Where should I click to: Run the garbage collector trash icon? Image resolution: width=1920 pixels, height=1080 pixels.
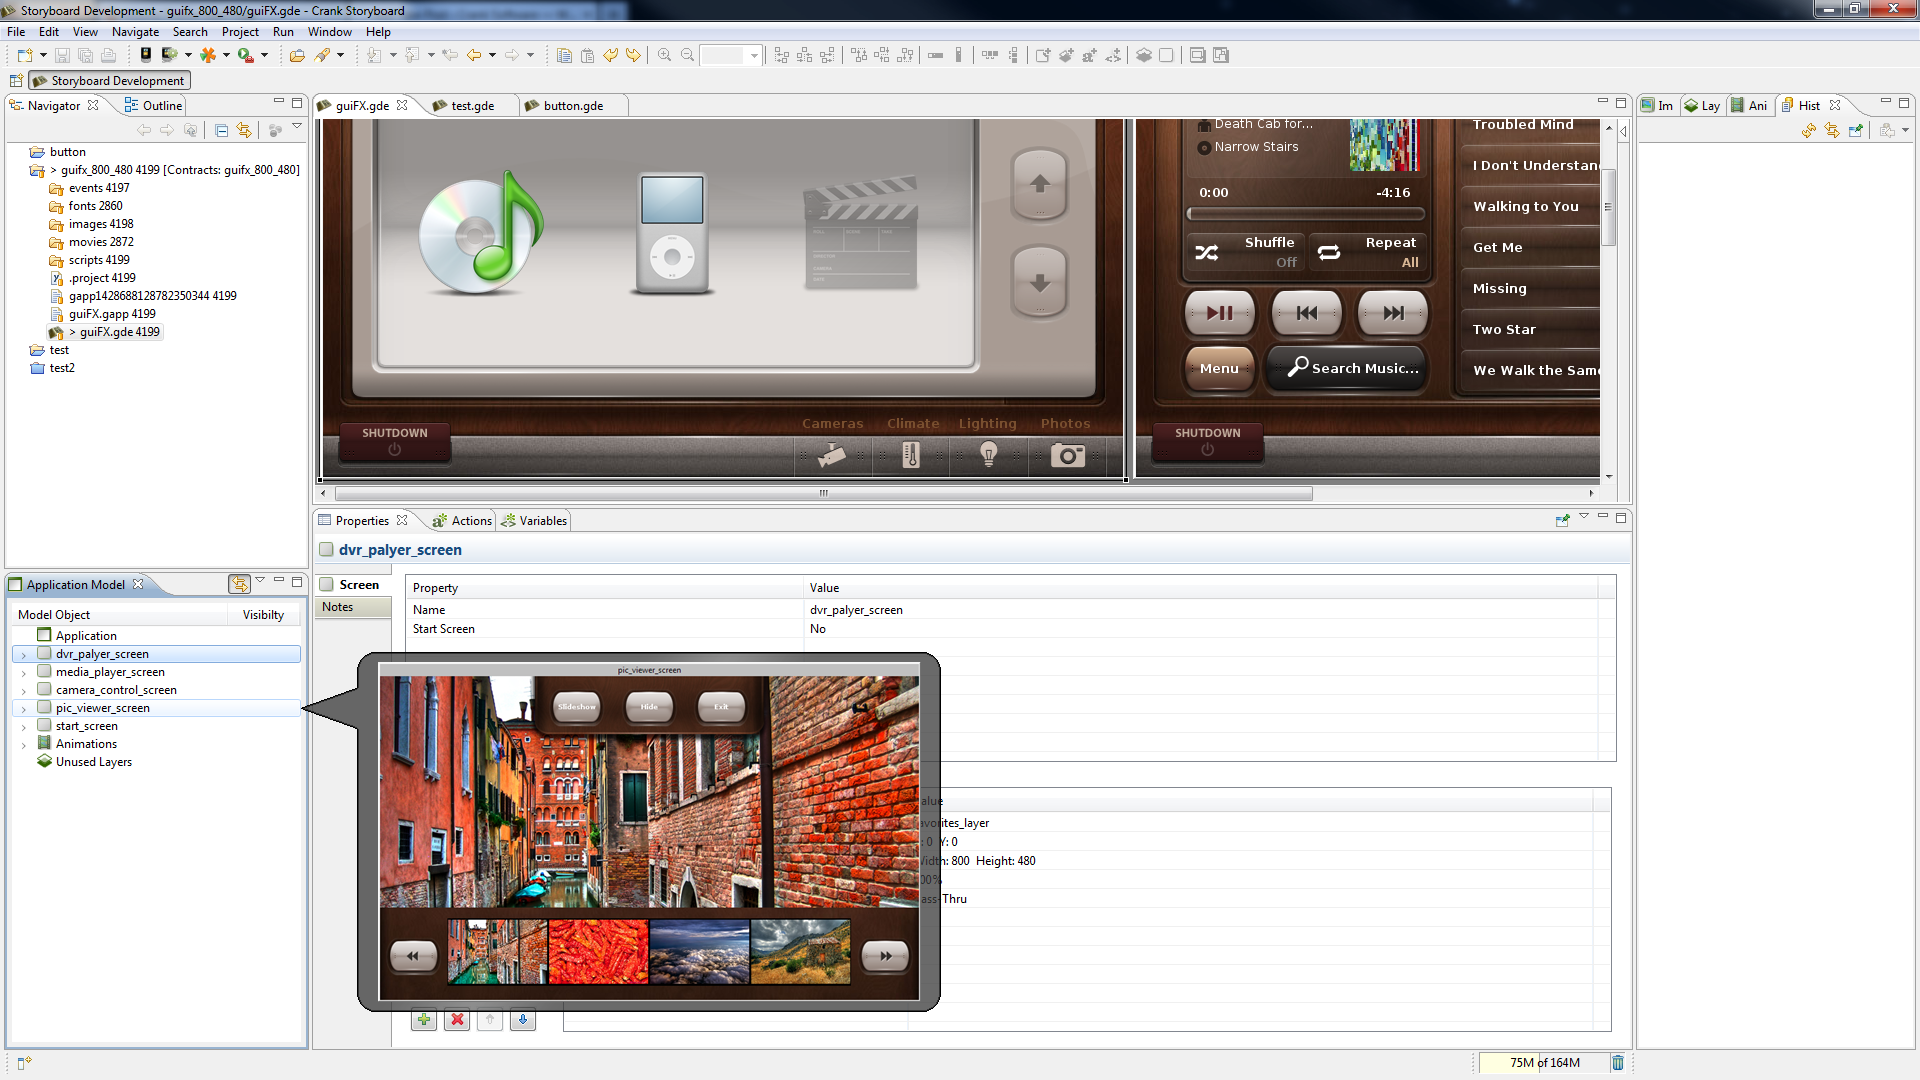click(1618, 1062)
